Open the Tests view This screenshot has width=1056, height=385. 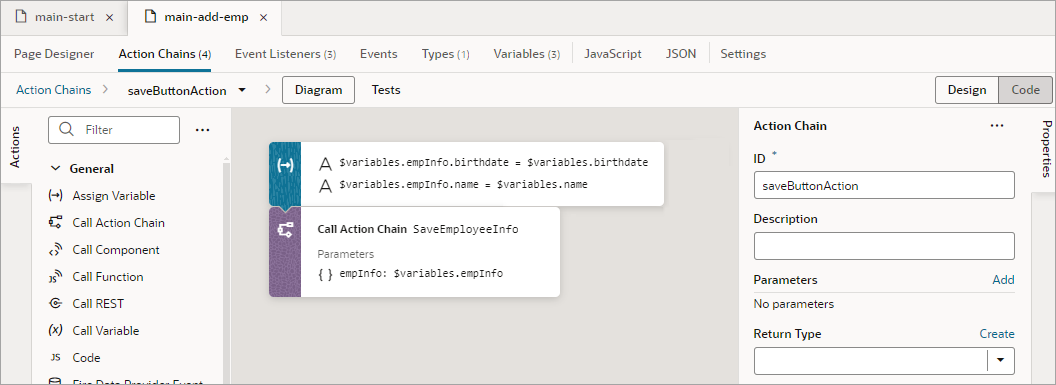pyautogui.click(x=386, y=90)
